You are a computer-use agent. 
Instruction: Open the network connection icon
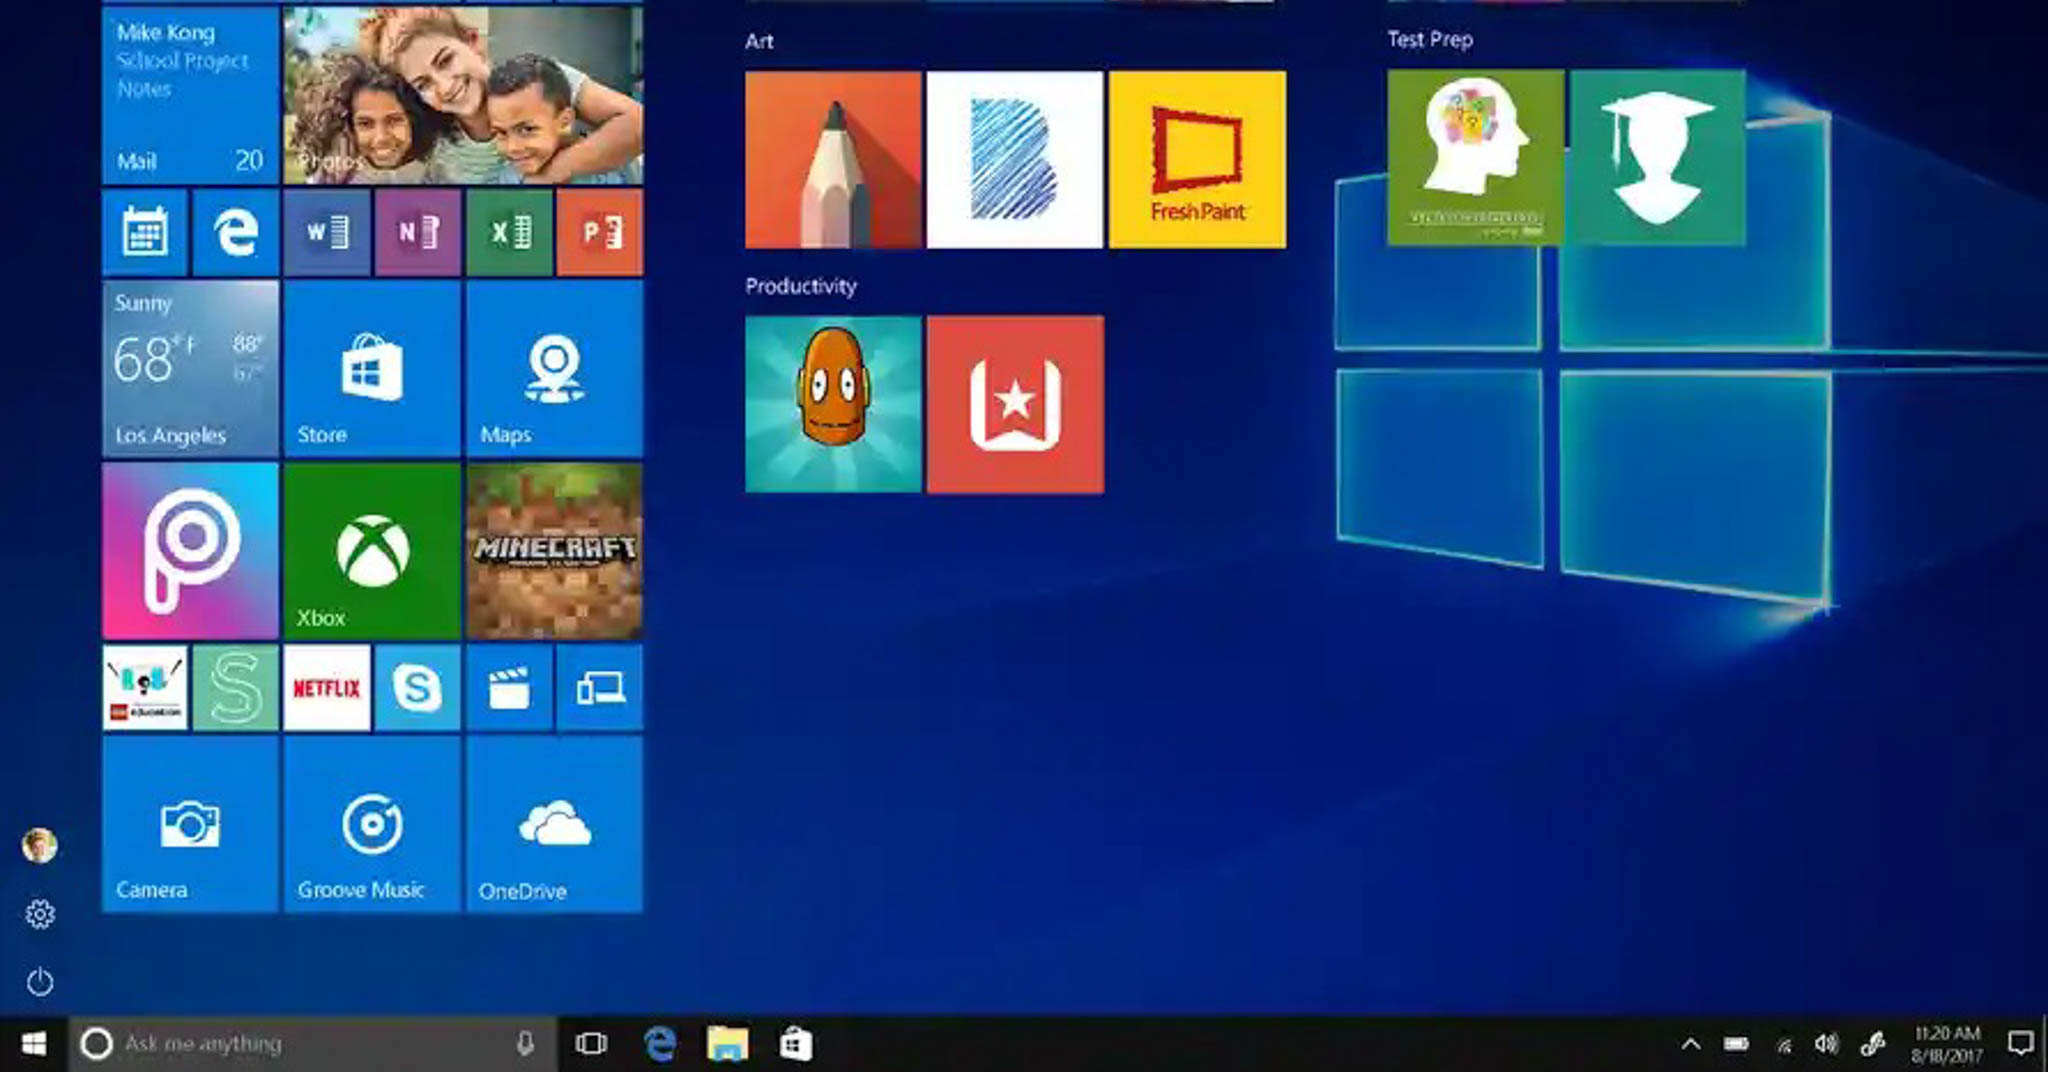tap(1783, 1045)
